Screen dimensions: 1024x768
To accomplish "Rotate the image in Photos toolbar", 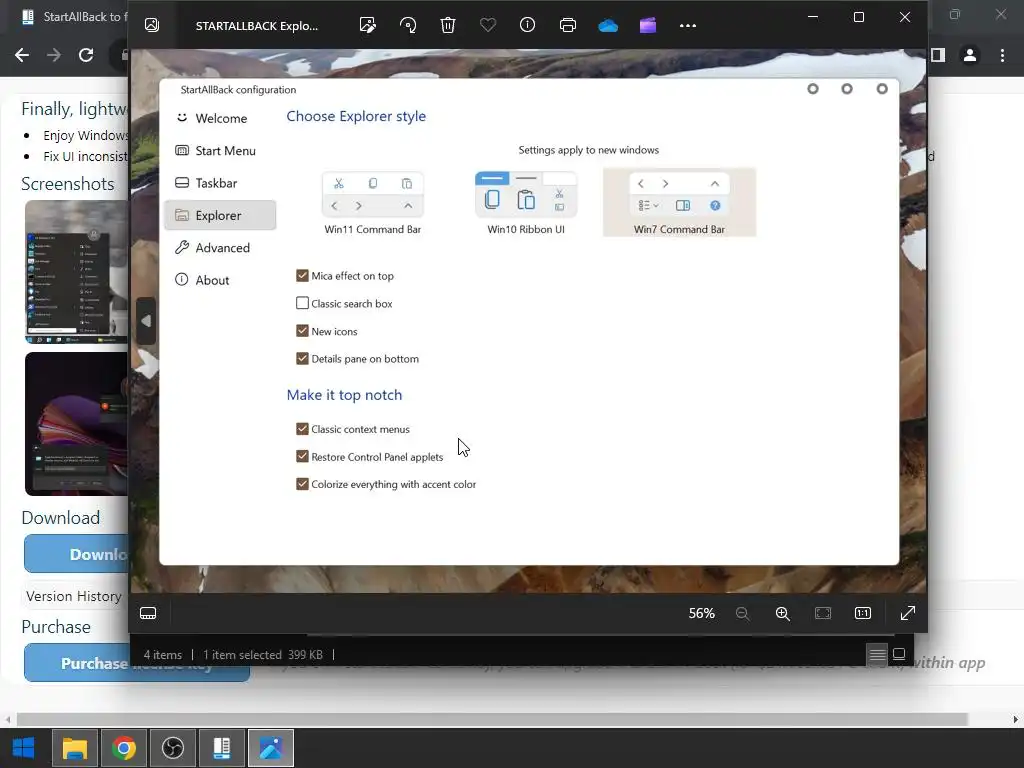I will point(408,25).
